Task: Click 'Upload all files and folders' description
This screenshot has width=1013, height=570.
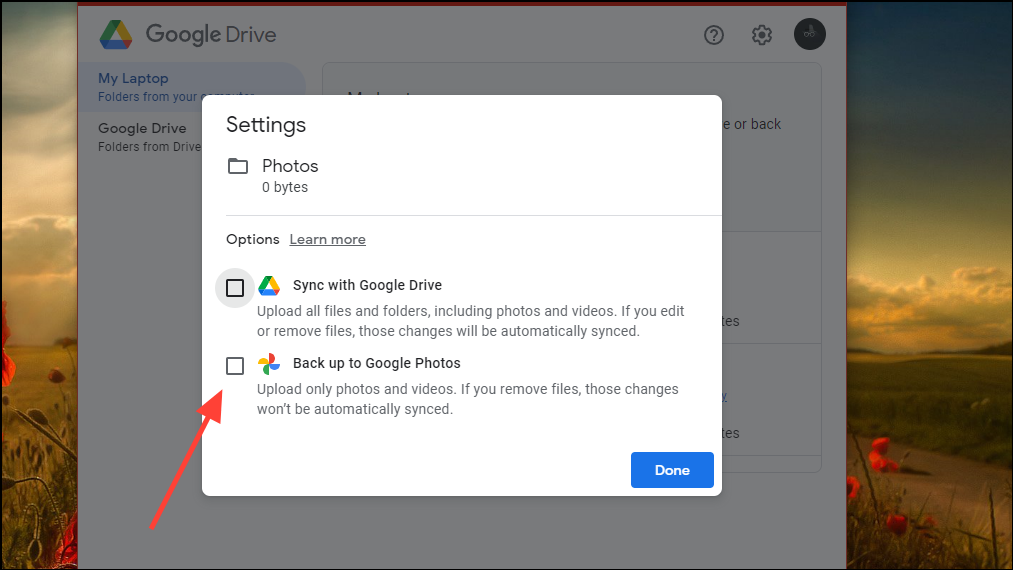Action: pos(470,321)
